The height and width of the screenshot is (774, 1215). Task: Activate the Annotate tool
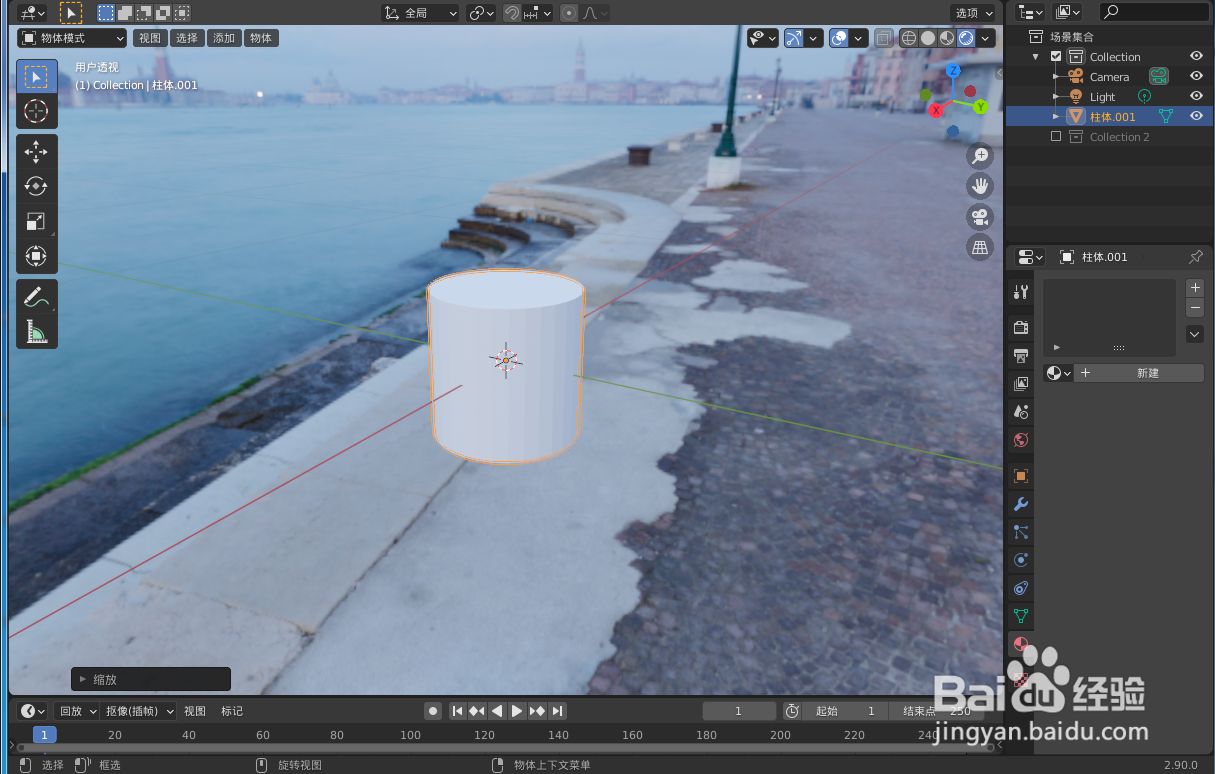click(36, 295)
